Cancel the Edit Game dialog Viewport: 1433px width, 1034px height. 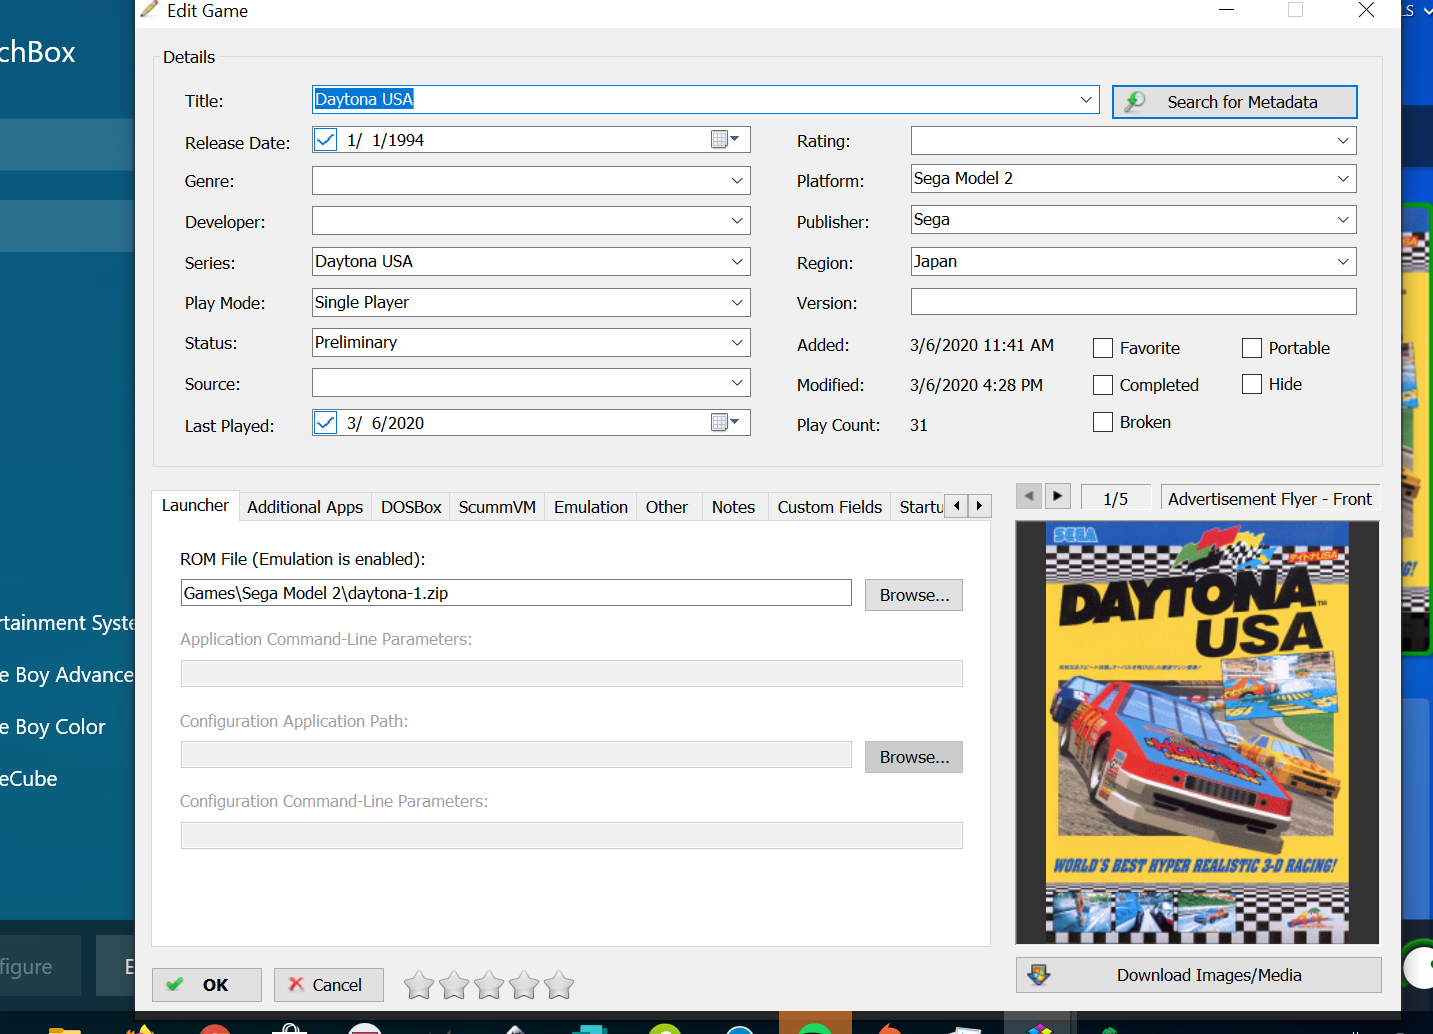(329, 985)
